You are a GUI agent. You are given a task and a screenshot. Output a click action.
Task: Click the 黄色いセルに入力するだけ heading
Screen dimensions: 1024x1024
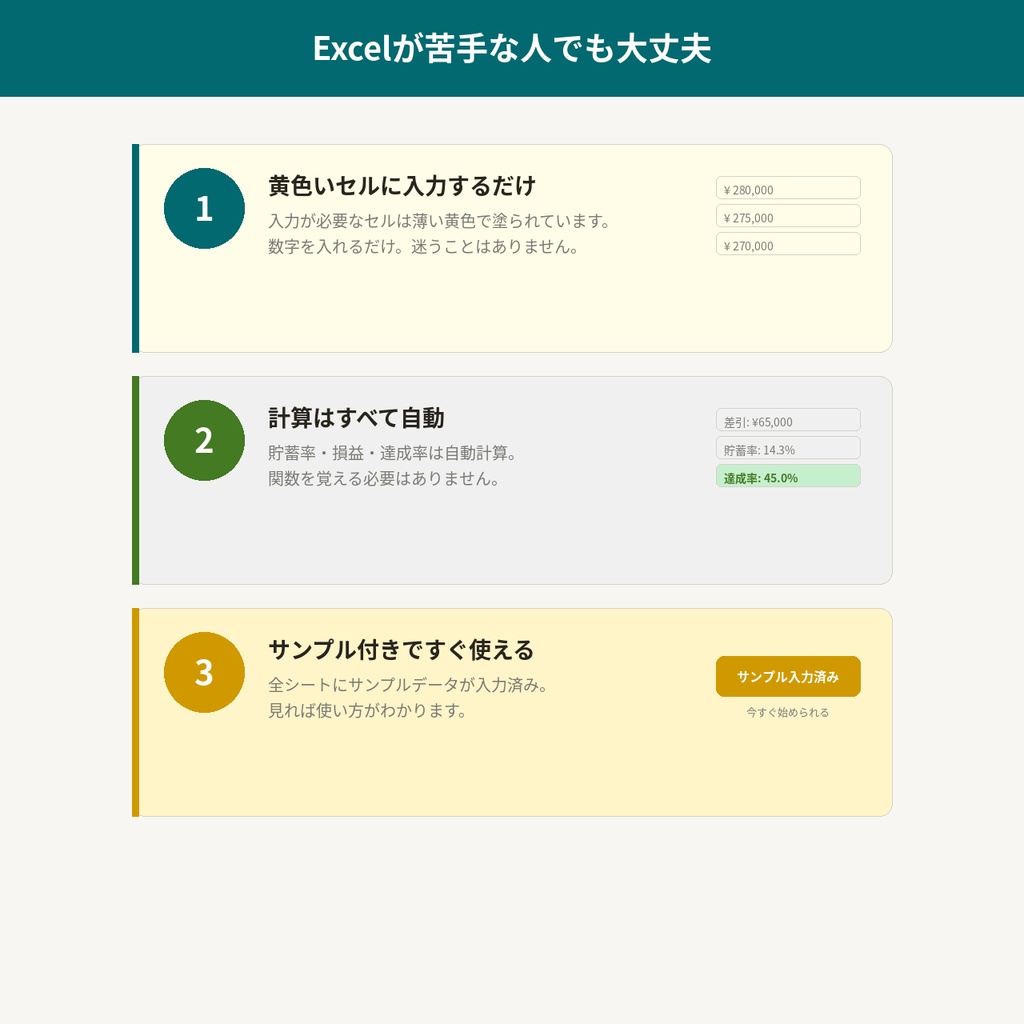coord(402,185)
